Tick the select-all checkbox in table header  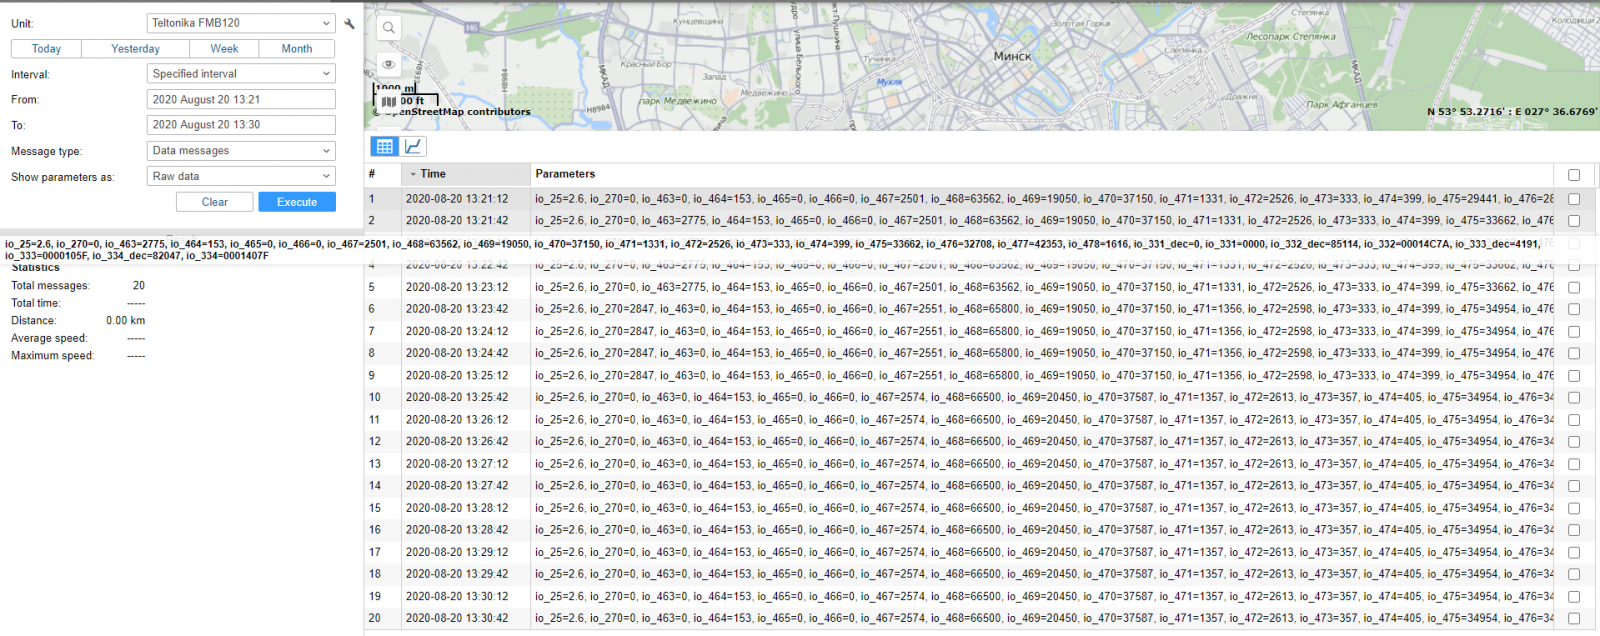(1574, 175)
